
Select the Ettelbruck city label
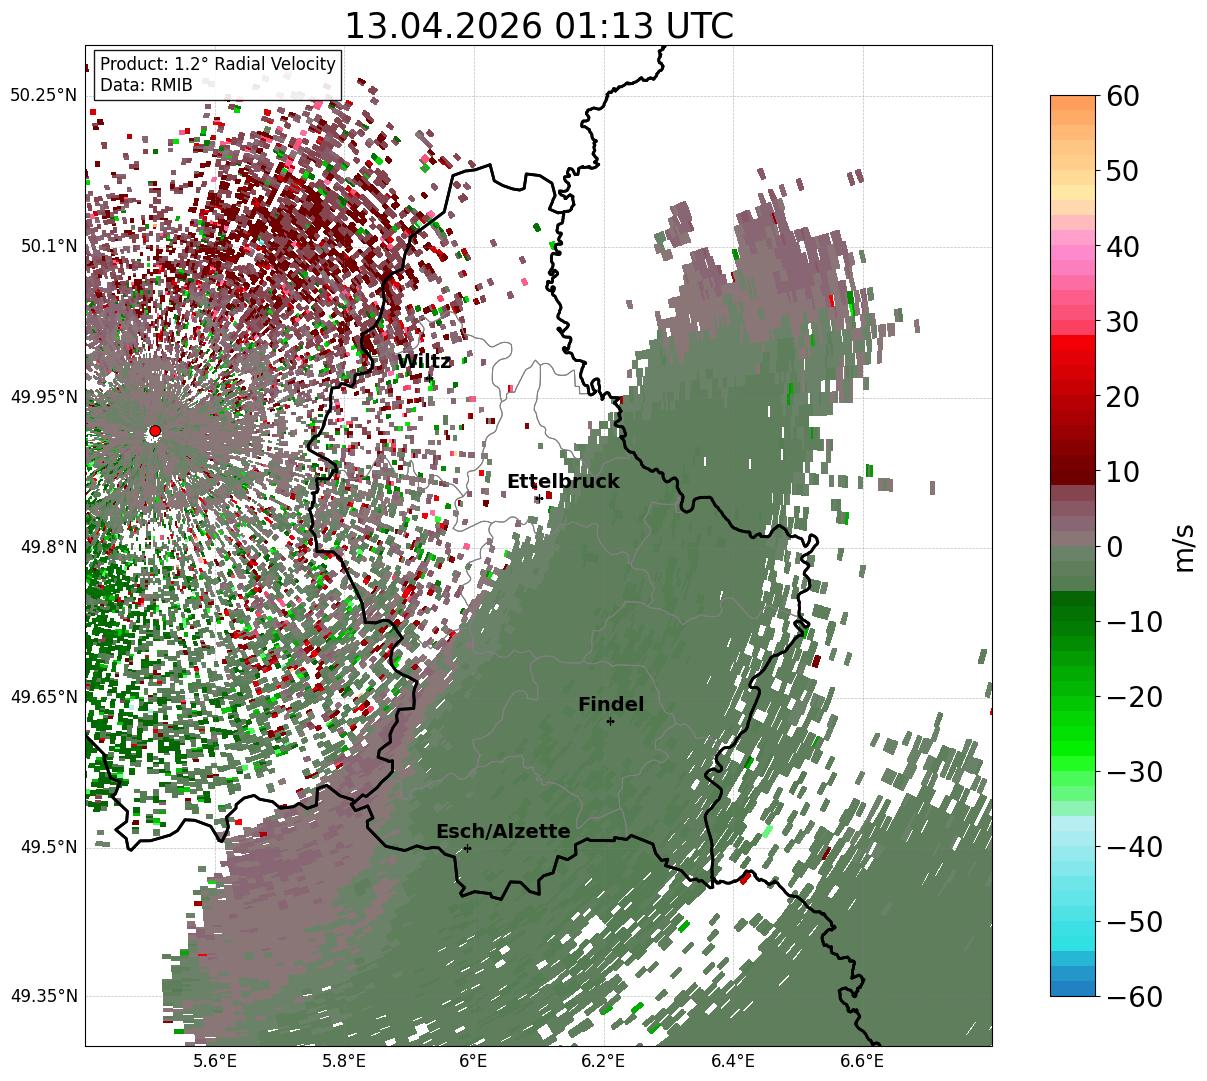563,482
